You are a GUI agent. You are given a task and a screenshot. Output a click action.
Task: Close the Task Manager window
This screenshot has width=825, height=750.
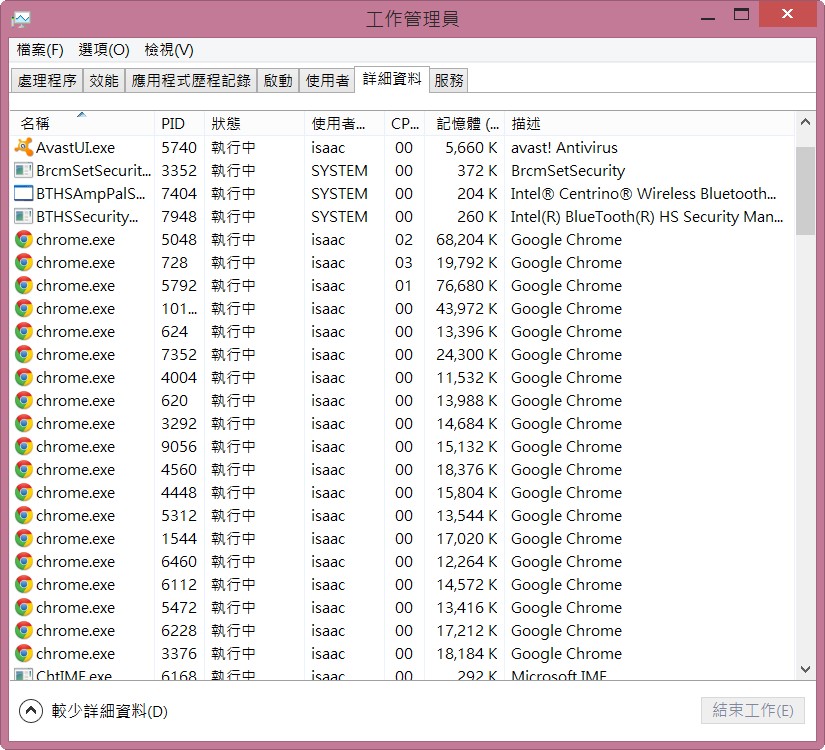(x=787, y=14)
